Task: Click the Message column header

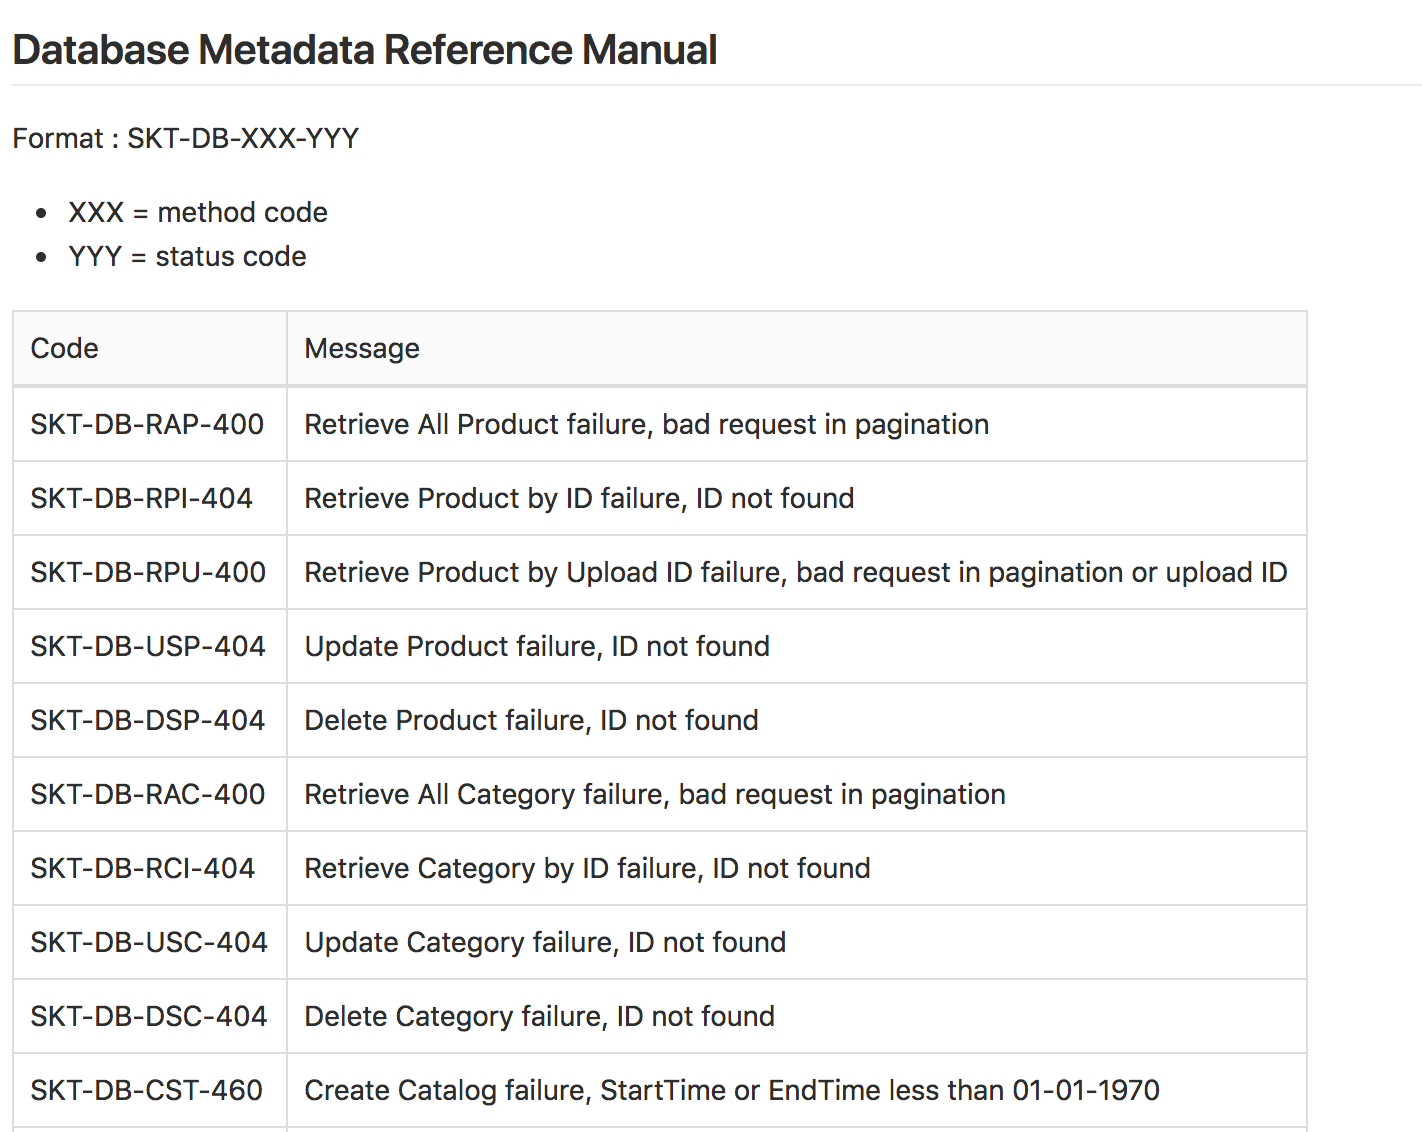Action: (362, 348)
